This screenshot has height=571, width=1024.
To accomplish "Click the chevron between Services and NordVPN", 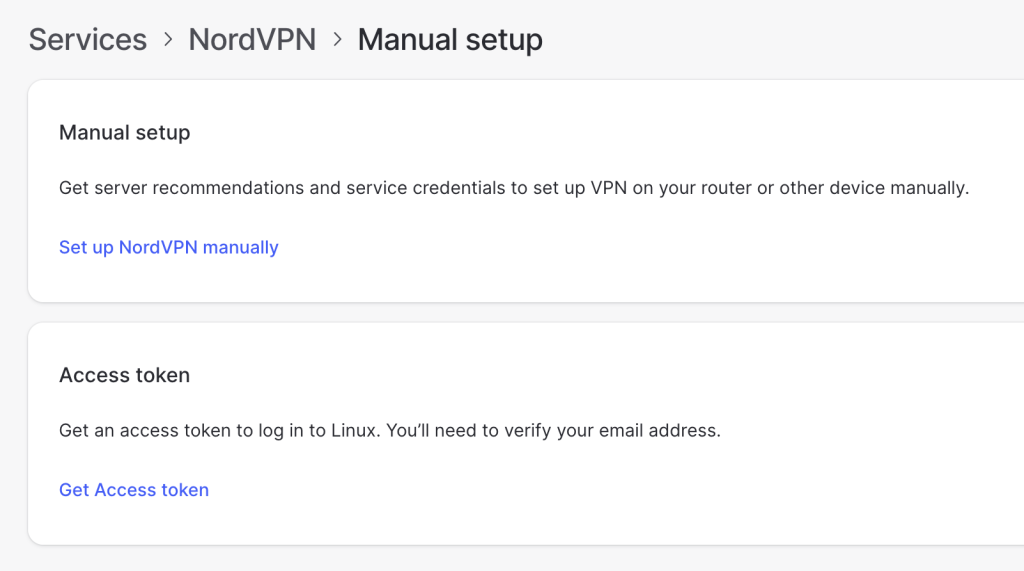I will [x=168, y=40].
